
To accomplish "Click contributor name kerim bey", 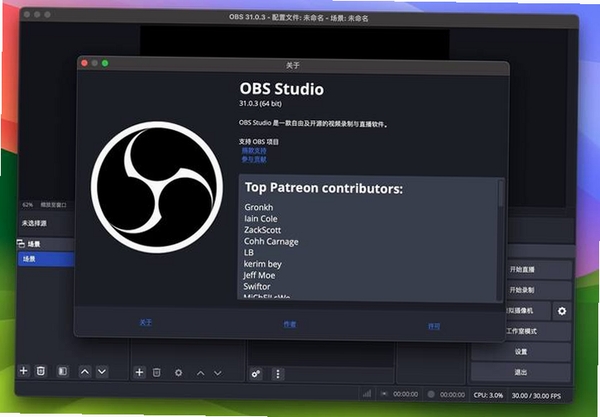I will [x=262, y=264].
